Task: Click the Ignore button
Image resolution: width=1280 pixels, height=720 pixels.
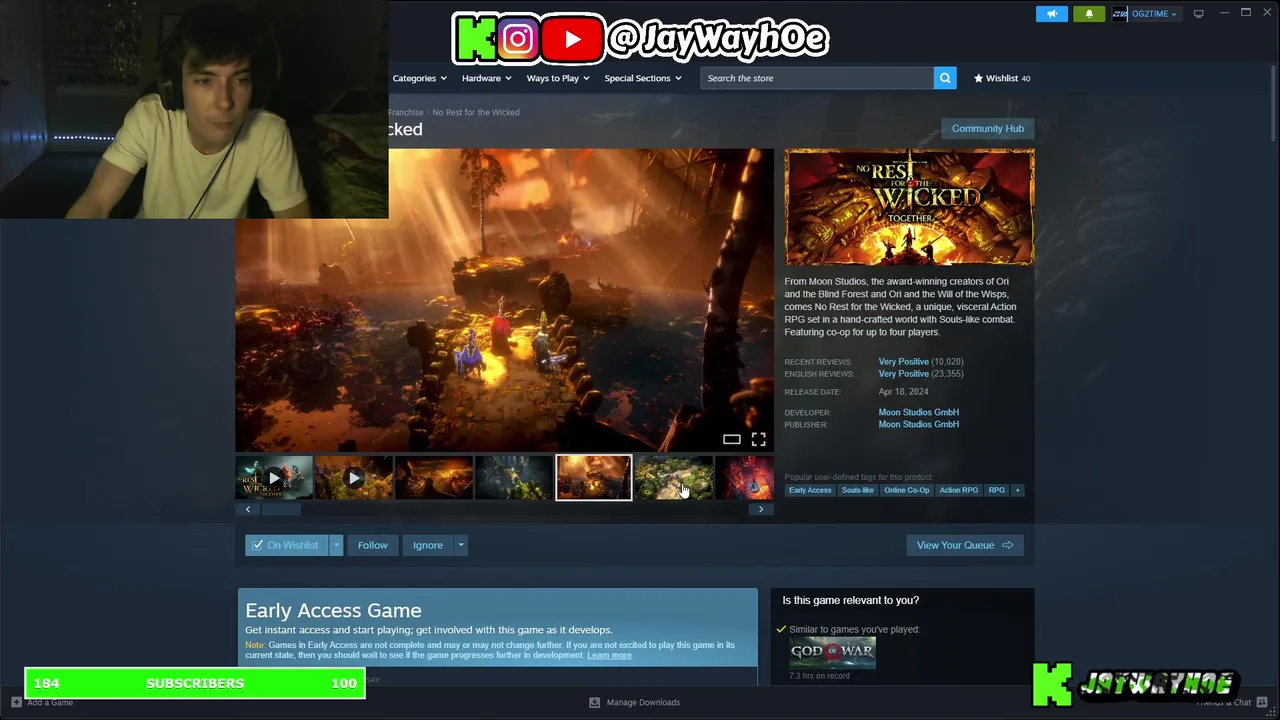Action: (x=428, y=545)
